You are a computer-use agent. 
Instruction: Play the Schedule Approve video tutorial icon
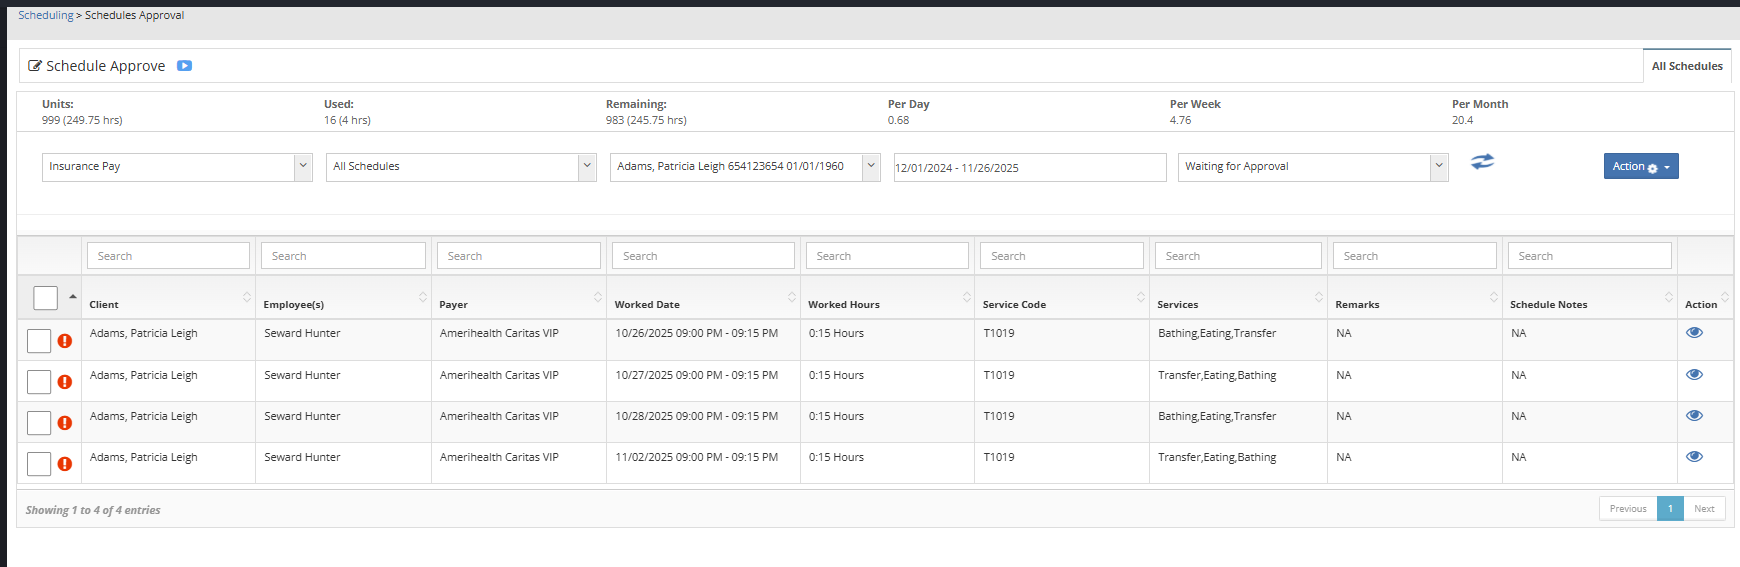(184, 66)
